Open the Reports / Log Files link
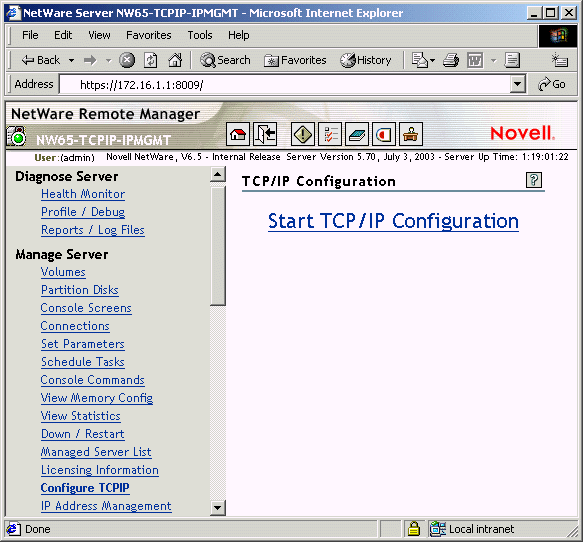The height and width of the screenshot is (542, 583). tap(93, 230)
